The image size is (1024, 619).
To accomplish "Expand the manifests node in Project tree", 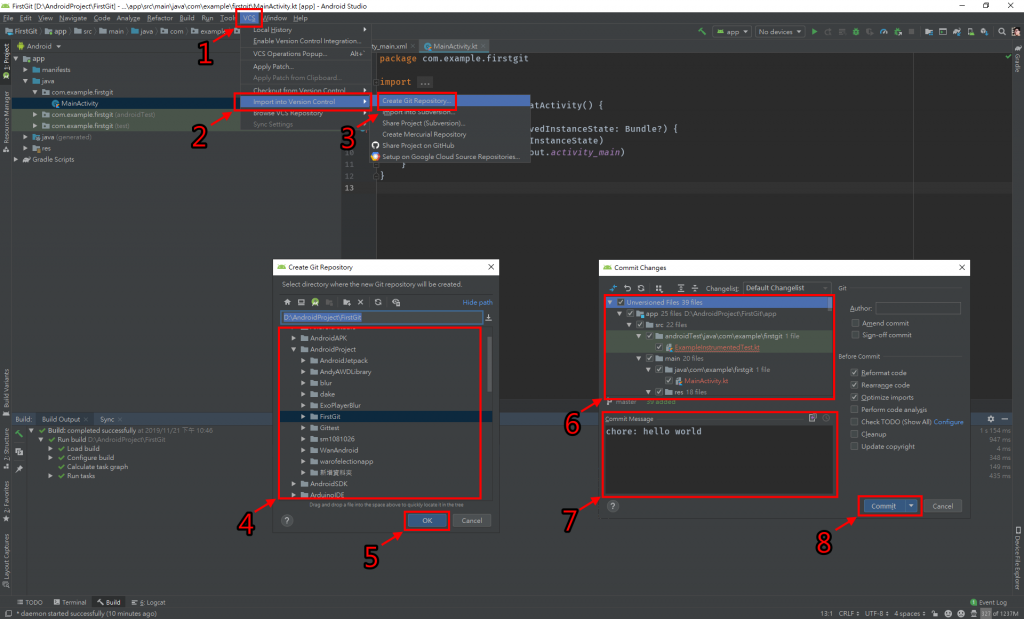I will (25, 70).
